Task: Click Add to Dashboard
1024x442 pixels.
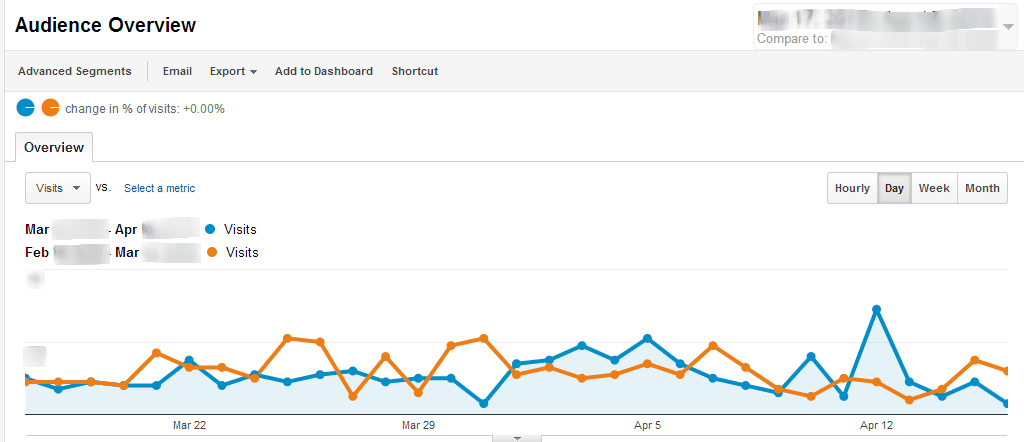Action: (324, 71)
